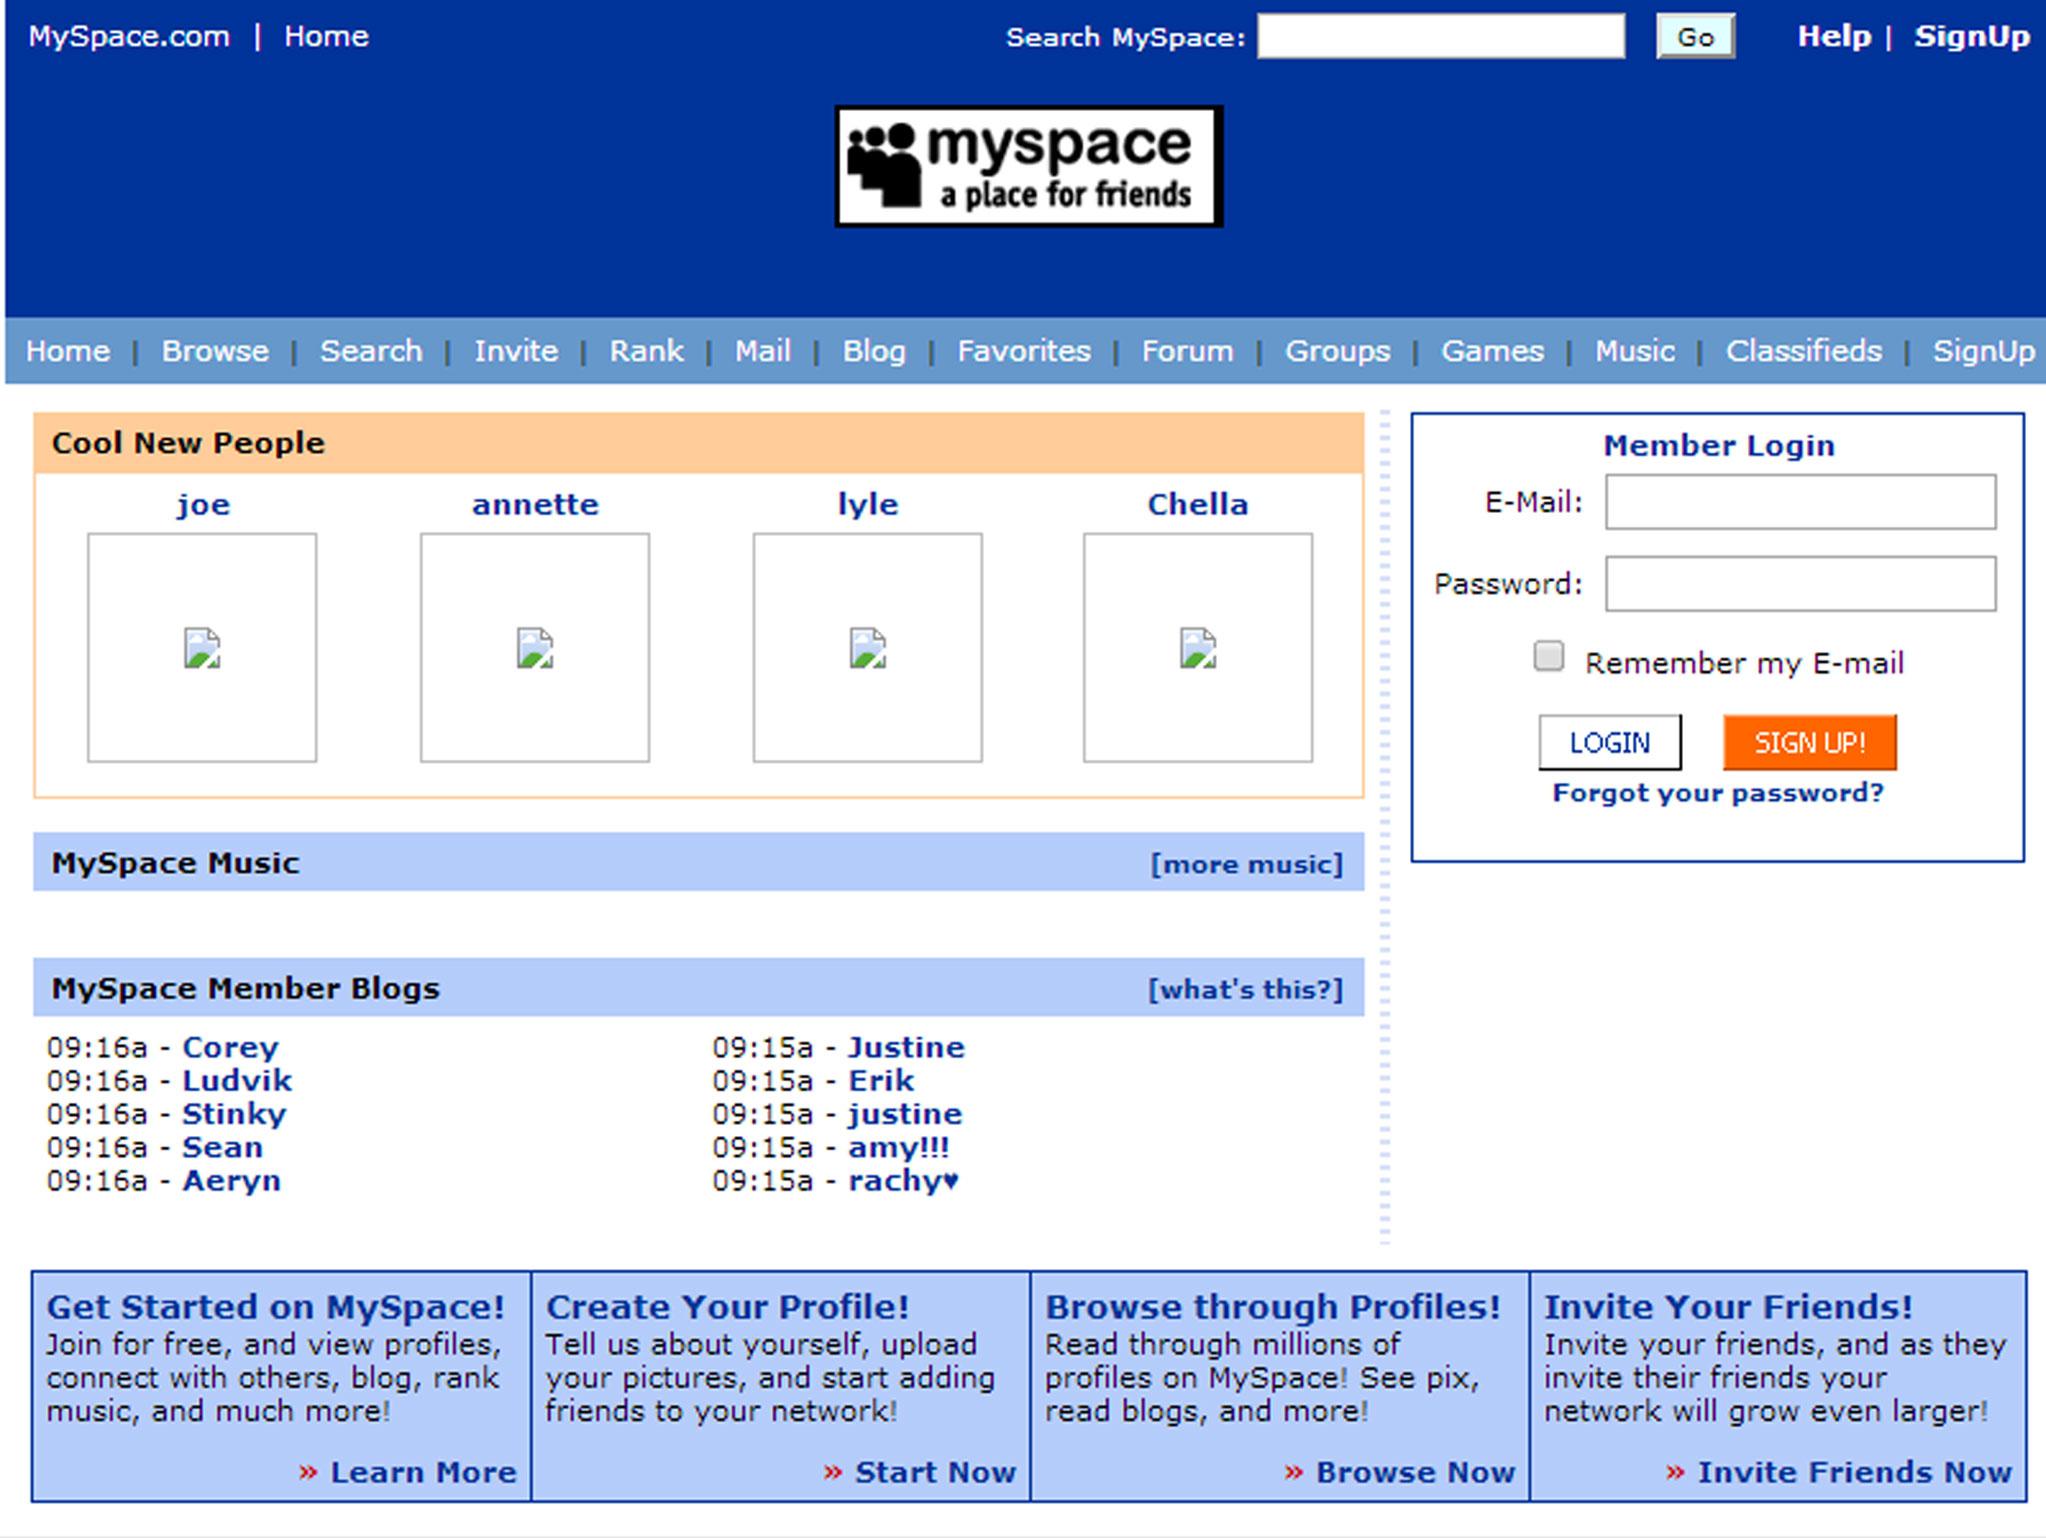Open Music from the navigation bar
Screen dimensions: 2046x1538
point(1634,351)
